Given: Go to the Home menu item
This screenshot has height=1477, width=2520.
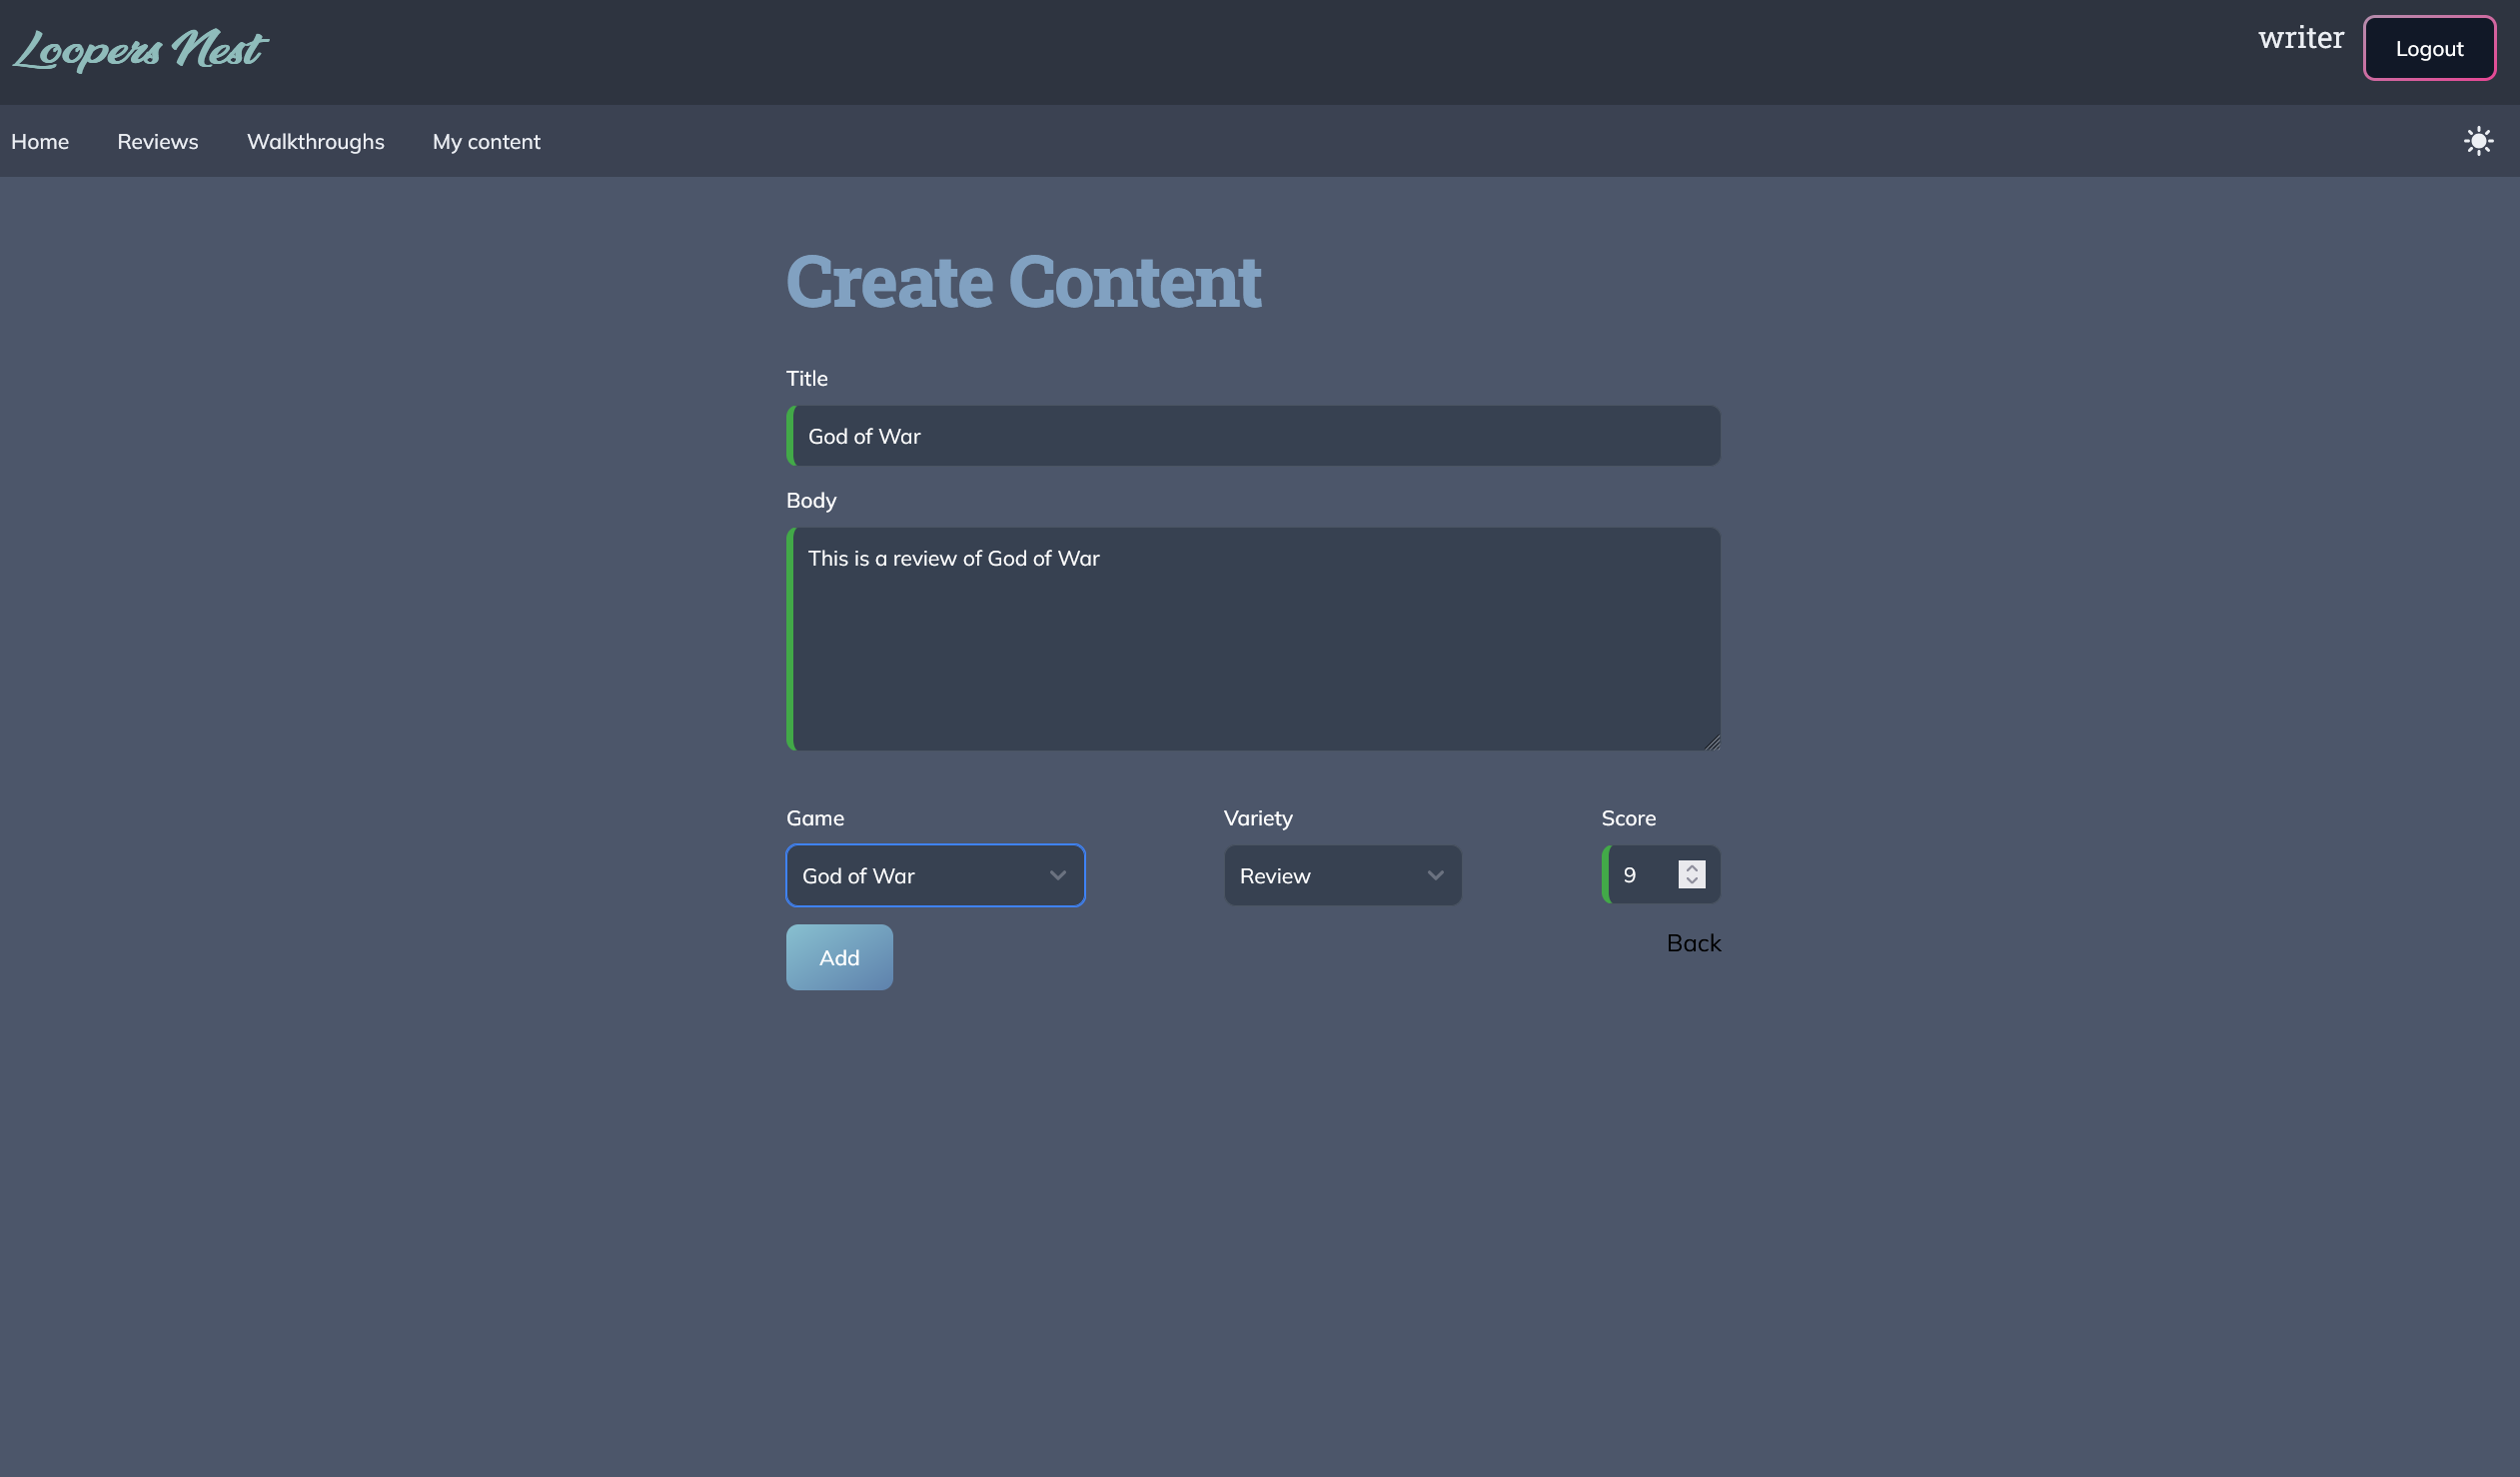Looking at the screenshot, I should pyautogui.click(x=40, y=141).
